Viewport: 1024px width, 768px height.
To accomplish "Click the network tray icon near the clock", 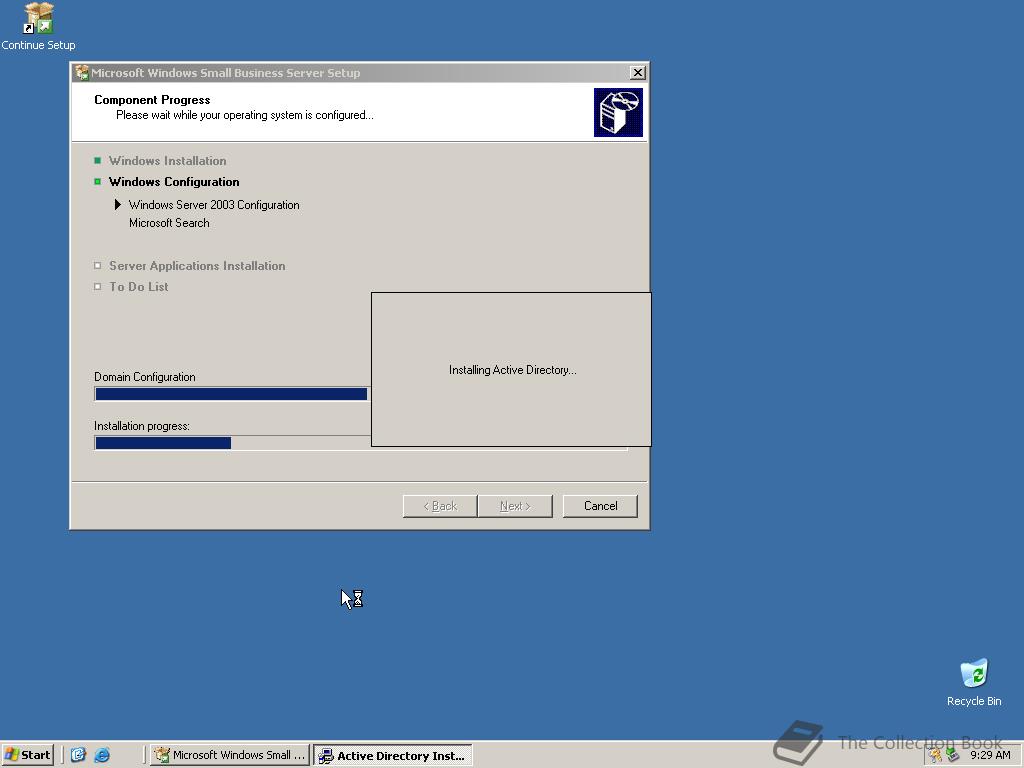I will pyautogui.click(x=952, y=755).
